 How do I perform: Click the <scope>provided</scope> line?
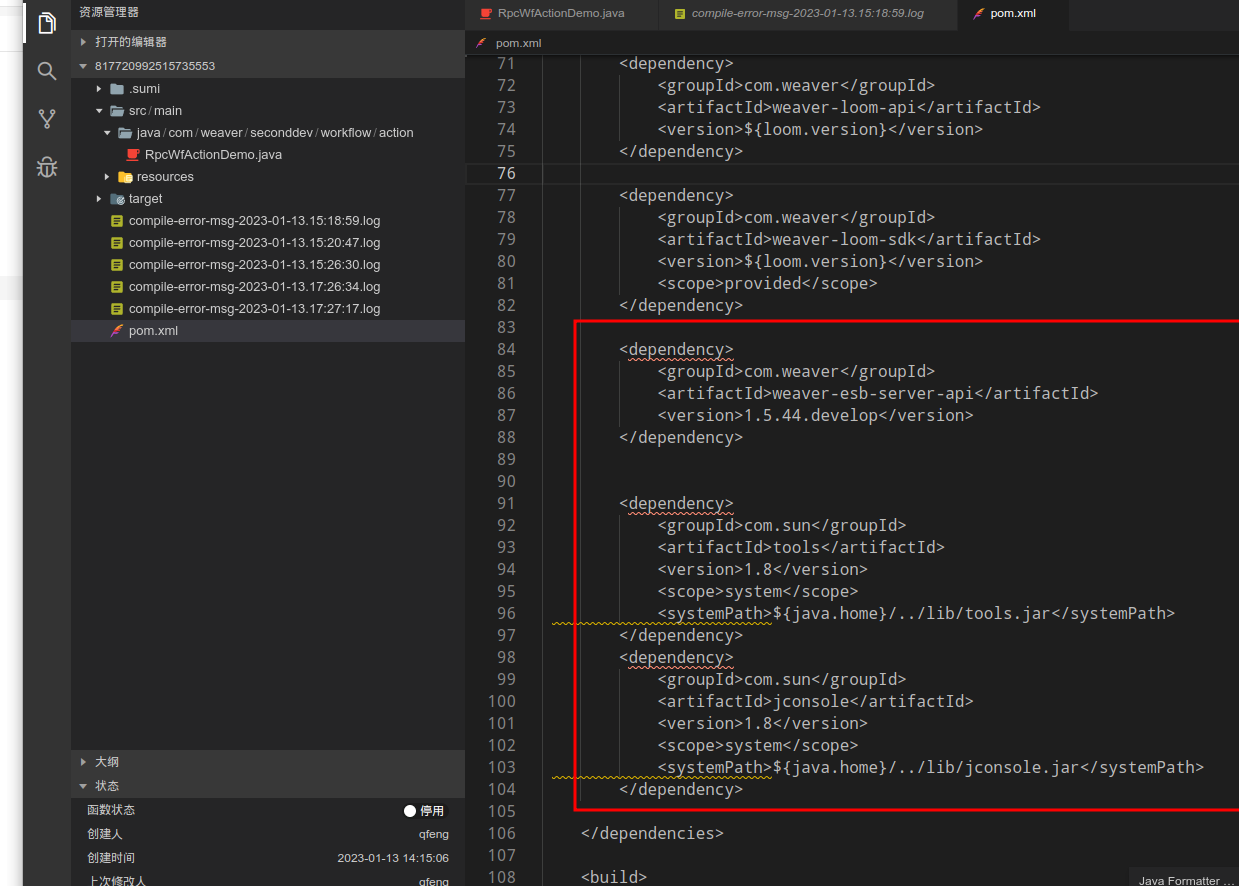pyautogui.click(x=767, y=283)
